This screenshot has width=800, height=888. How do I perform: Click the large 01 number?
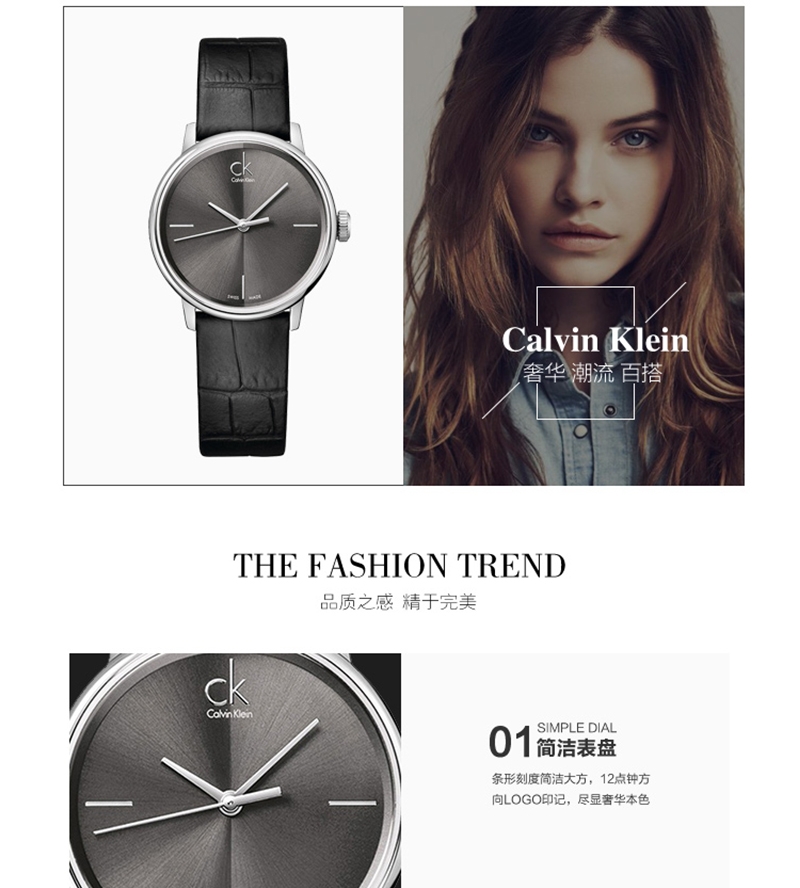point(510,742)
